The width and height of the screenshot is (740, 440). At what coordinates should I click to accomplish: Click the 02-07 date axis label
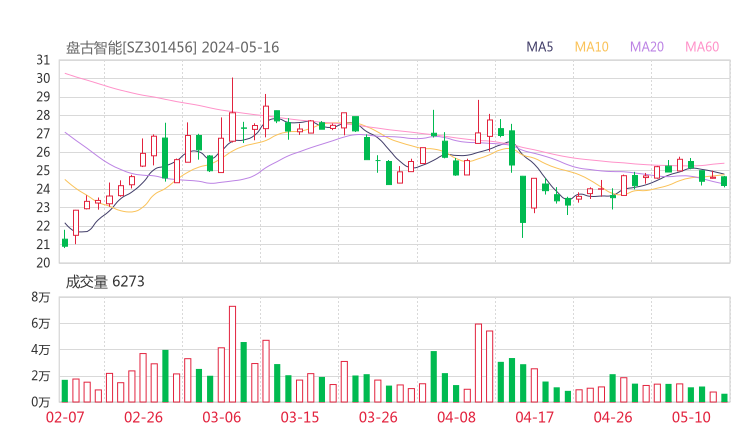[65, 417]
